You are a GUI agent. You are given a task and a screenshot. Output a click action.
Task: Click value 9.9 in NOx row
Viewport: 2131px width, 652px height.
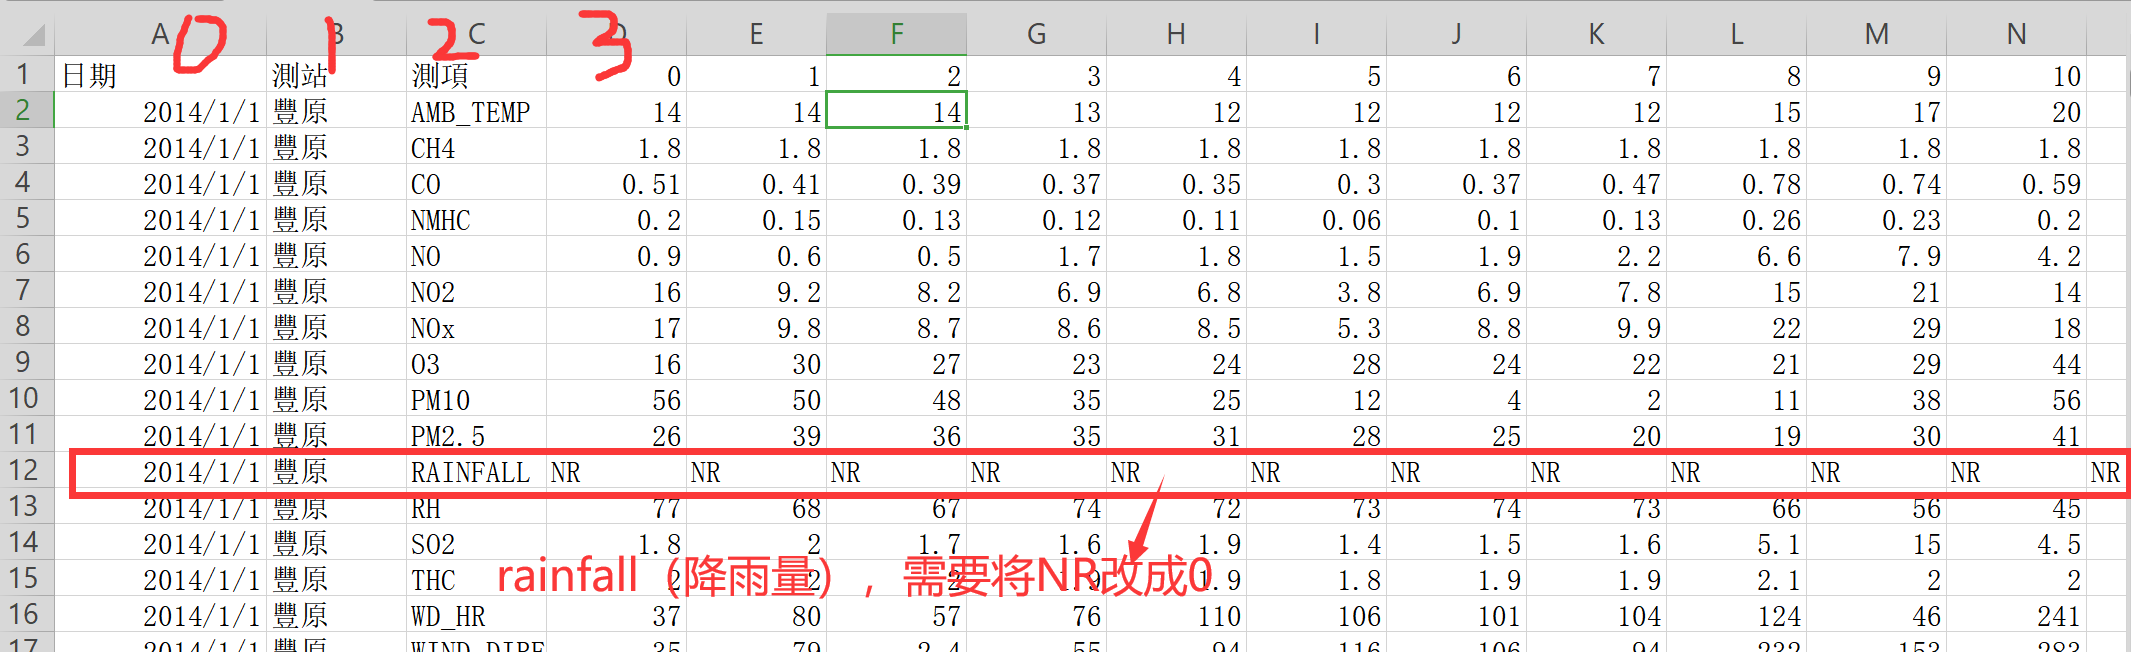click(1596, 327)
